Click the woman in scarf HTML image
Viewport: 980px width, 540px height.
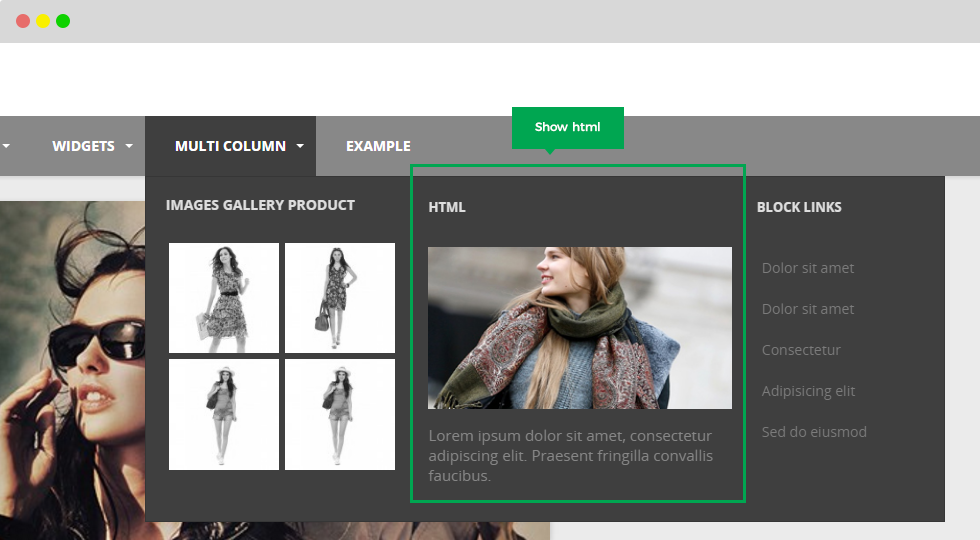(x=580, y=328)
